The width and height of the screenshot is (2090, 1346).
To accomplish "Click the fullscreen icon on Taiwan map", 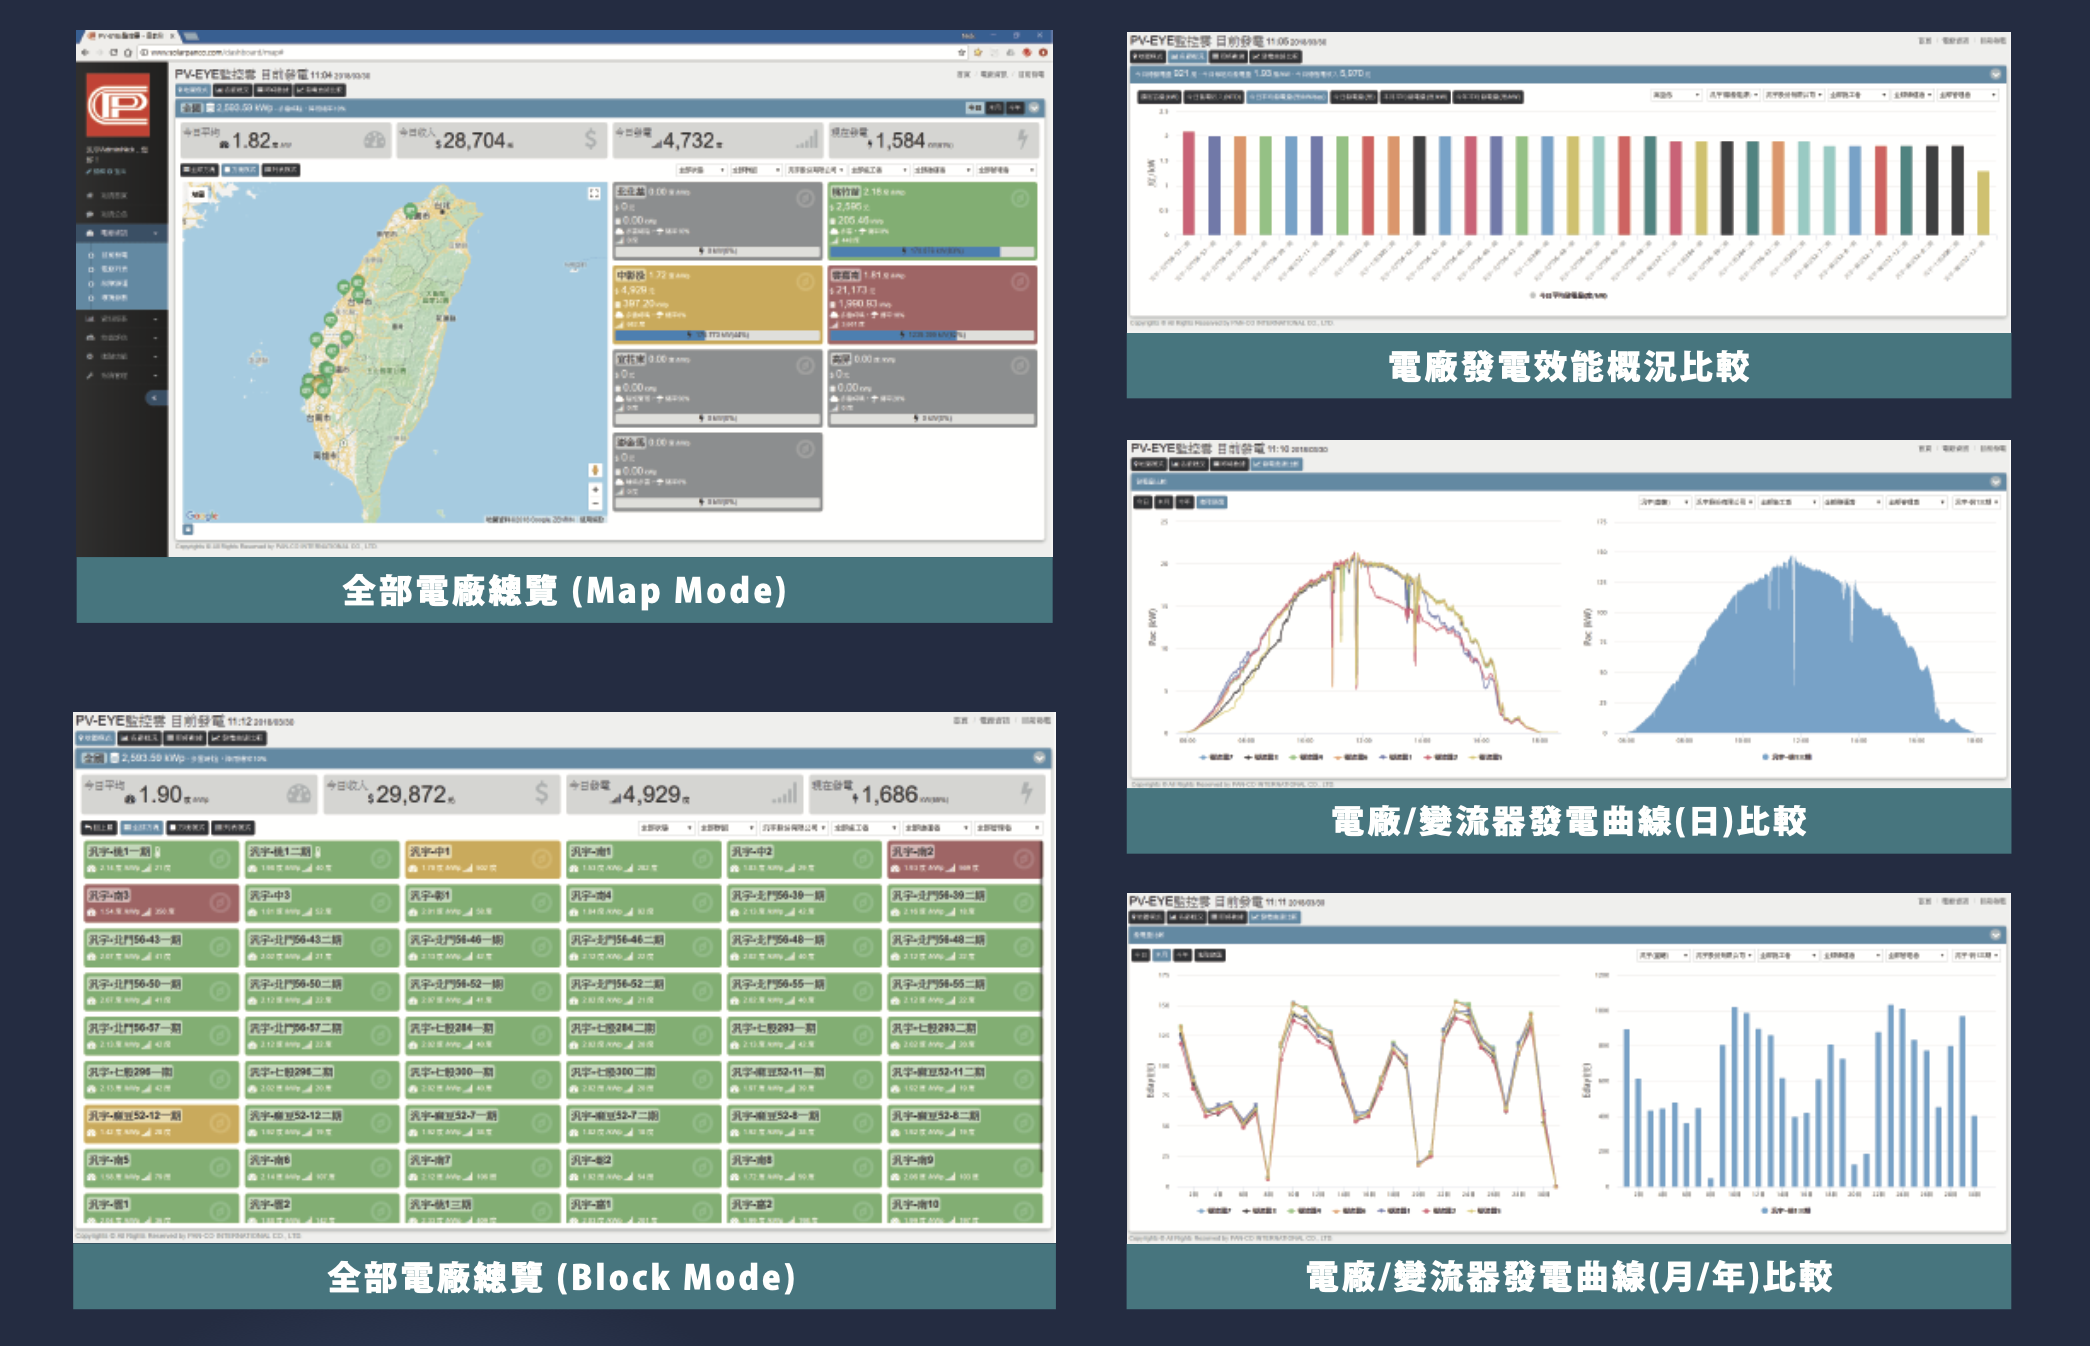I will click(x=594, y=193).
